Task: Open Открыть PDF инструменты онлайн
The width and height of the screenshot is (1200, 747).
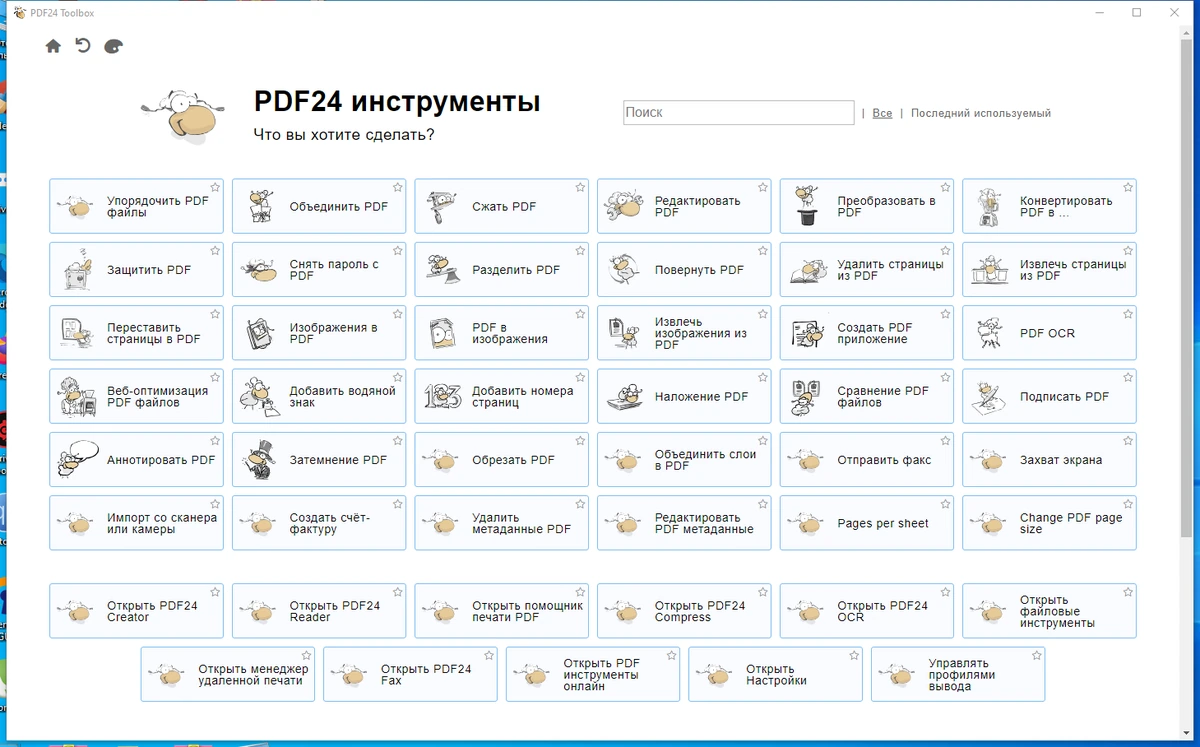Action: 593,675
